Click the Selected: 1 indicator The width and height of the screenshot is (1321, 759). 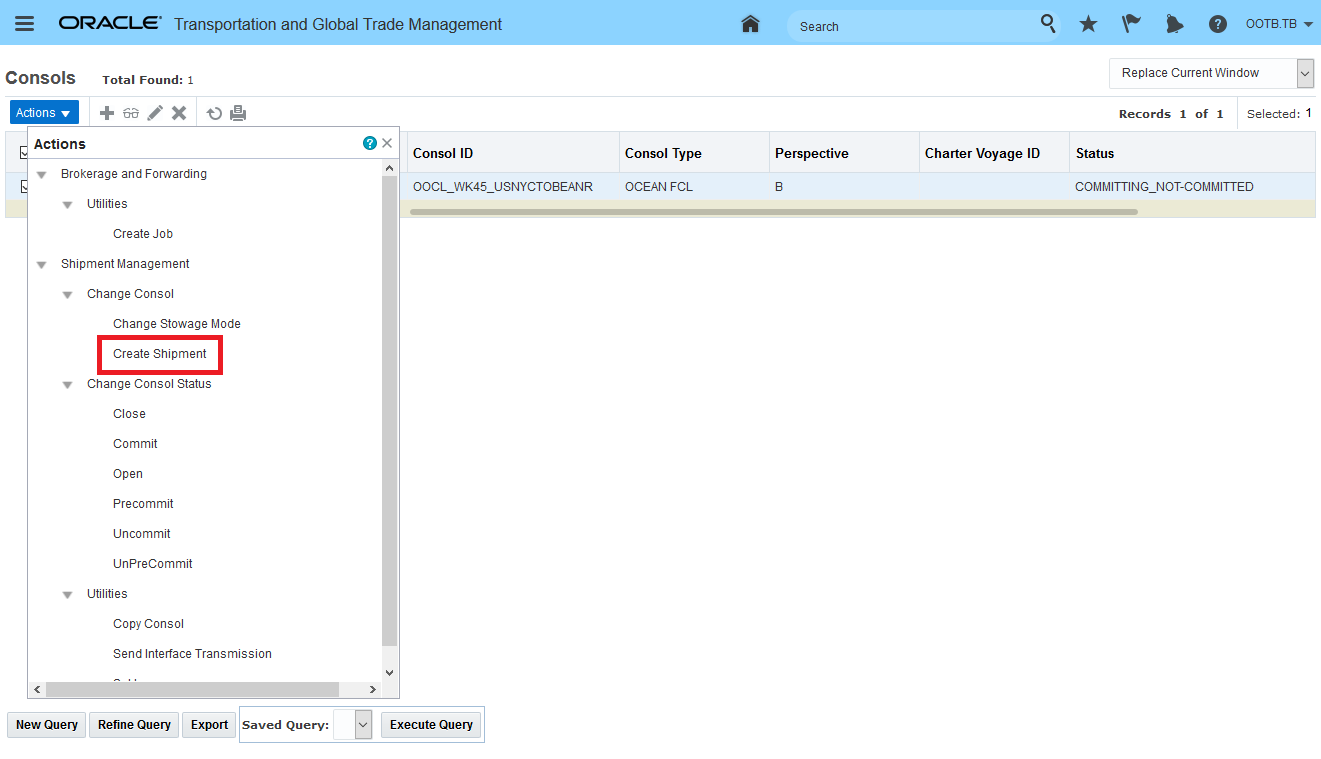1279,114
